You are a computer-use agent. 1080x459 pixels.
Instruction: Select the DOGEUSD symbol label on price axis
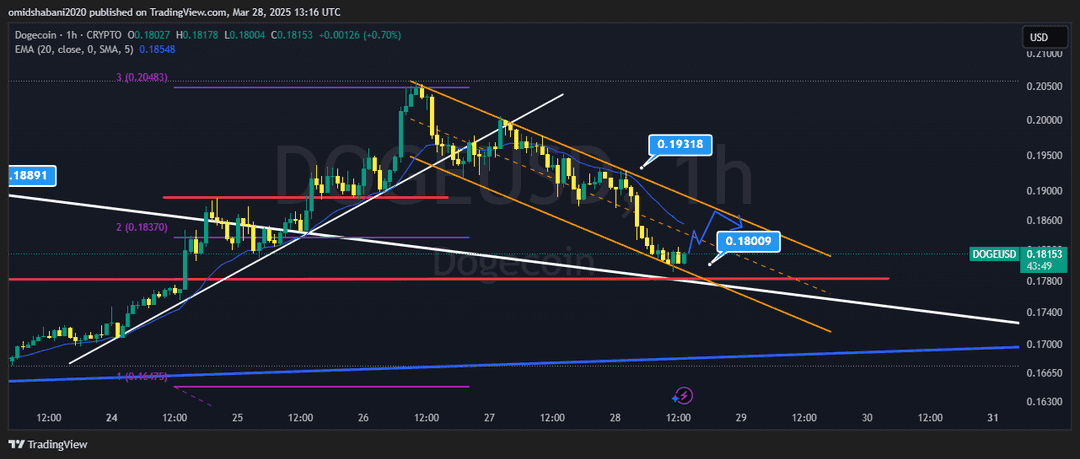pos(994,254)
